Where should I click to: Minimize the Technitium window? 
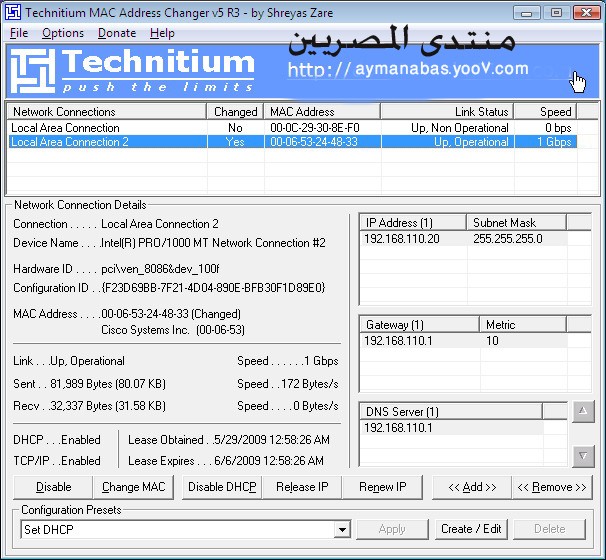[x=526, y=13]
